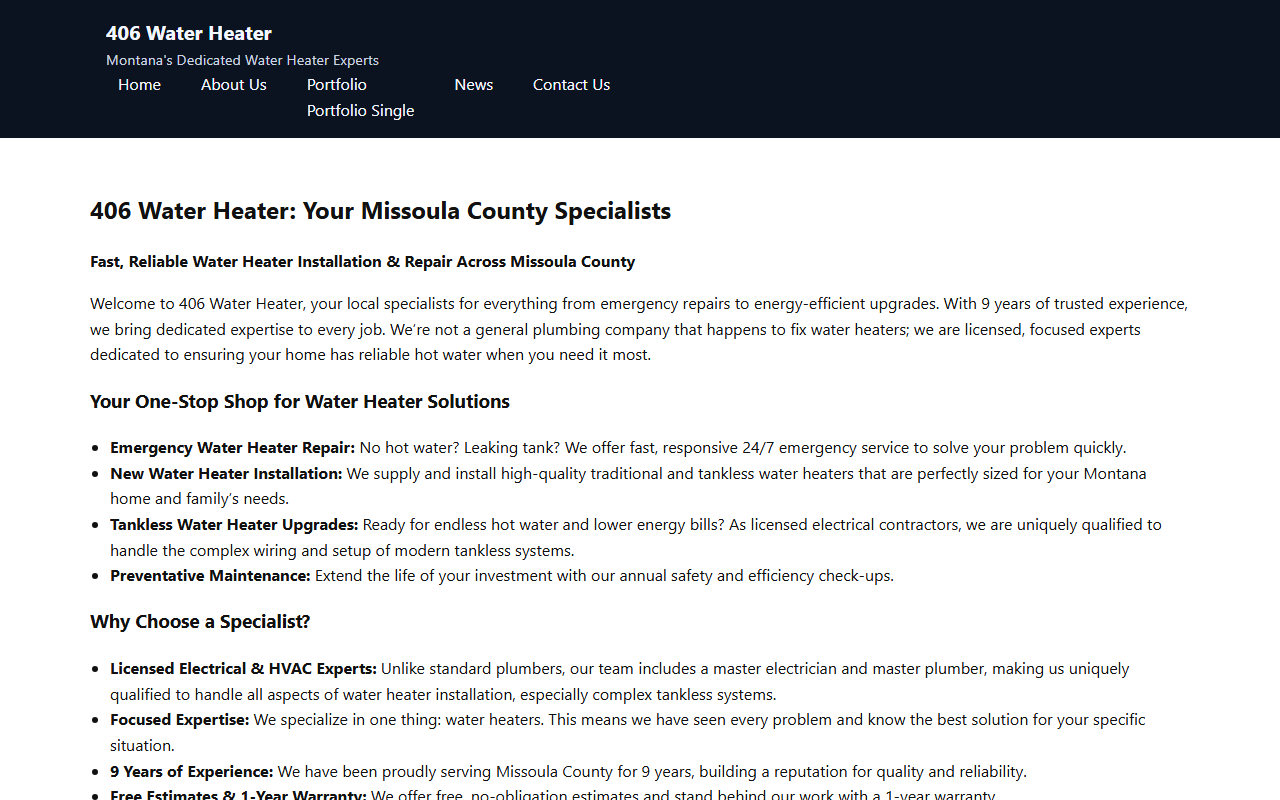Click the text "Ready for endless hot water"
The width and height of the screenshot is (1280, 800).
point(465,524)
